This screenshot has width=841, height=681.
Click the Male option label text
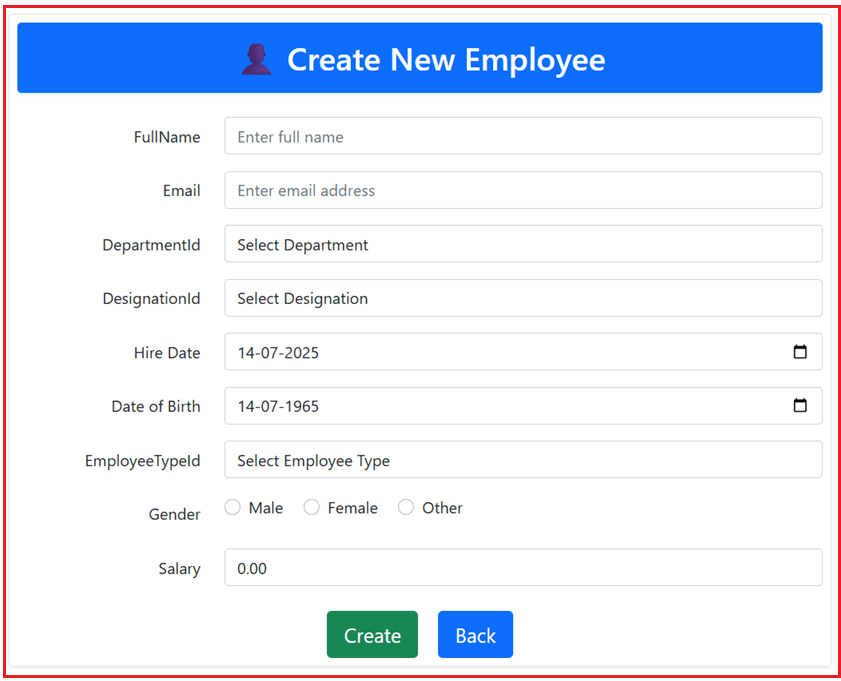tap(265, 508)
